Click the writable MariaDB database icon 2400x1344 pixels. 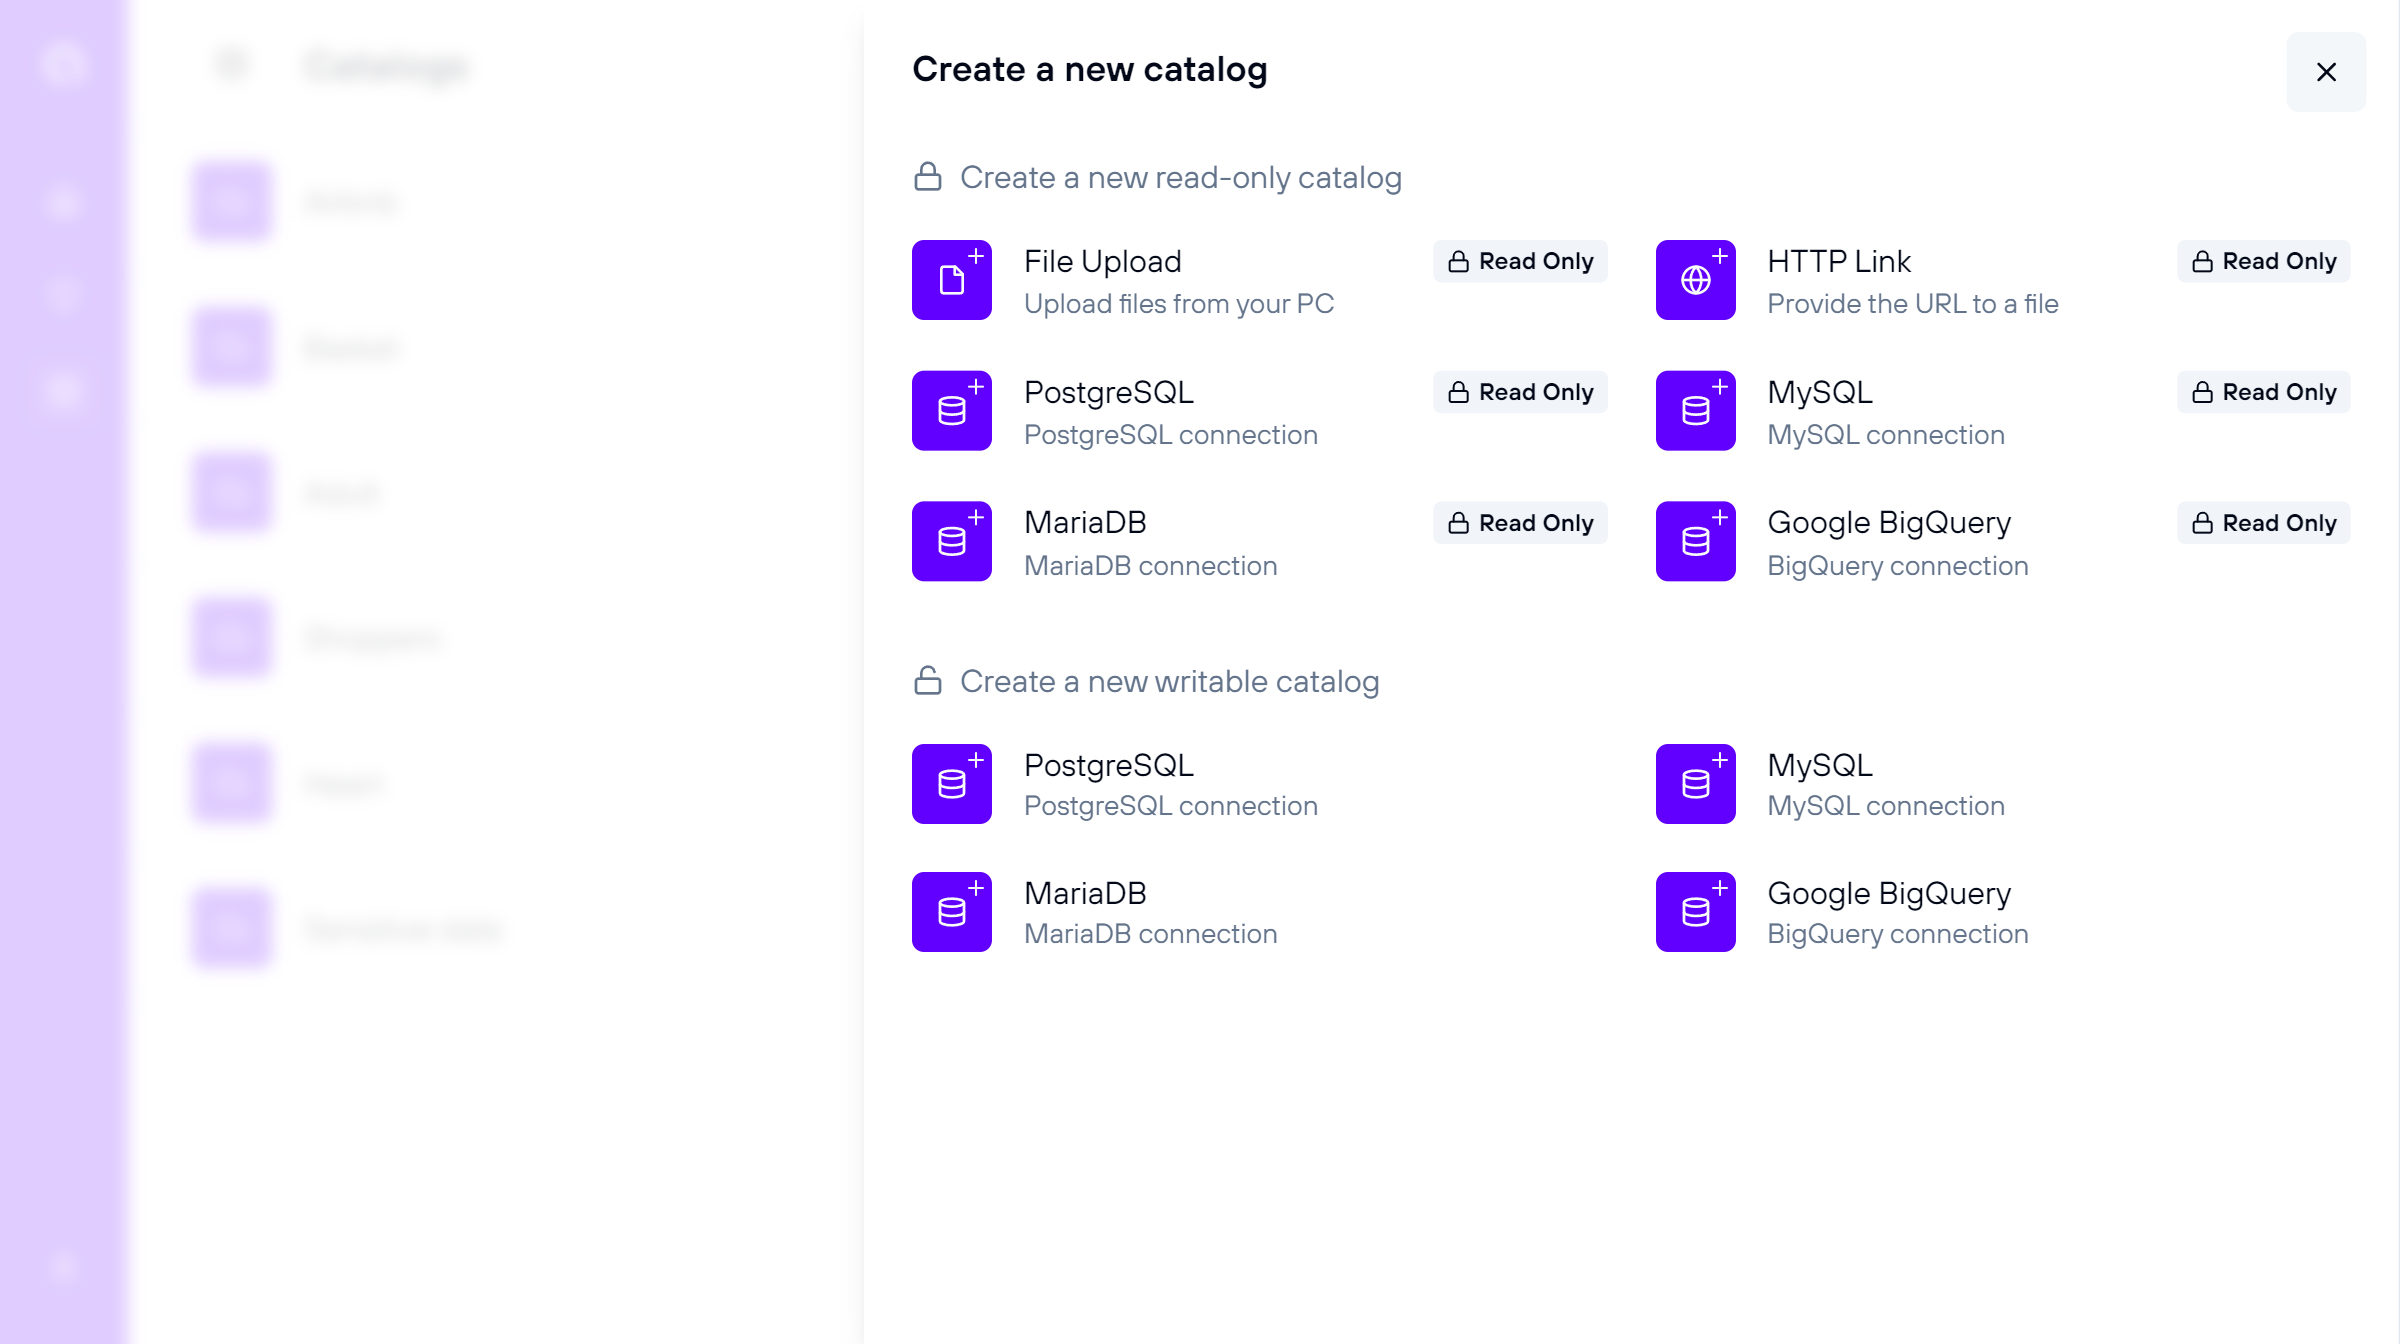tap(951, 912)
